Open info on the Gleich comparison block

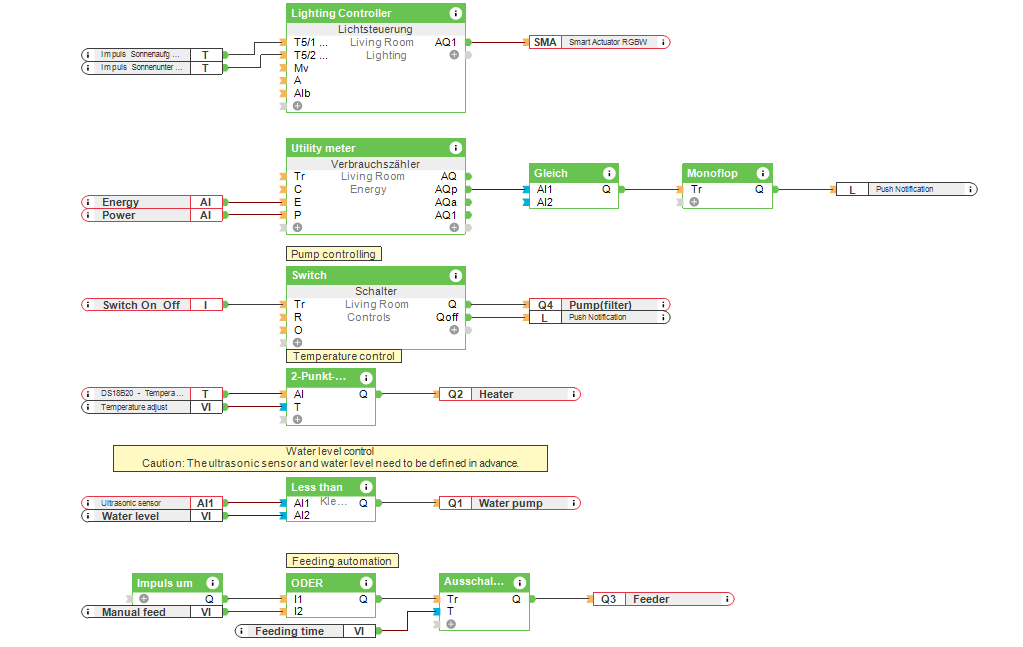click(x=609, y=172)
